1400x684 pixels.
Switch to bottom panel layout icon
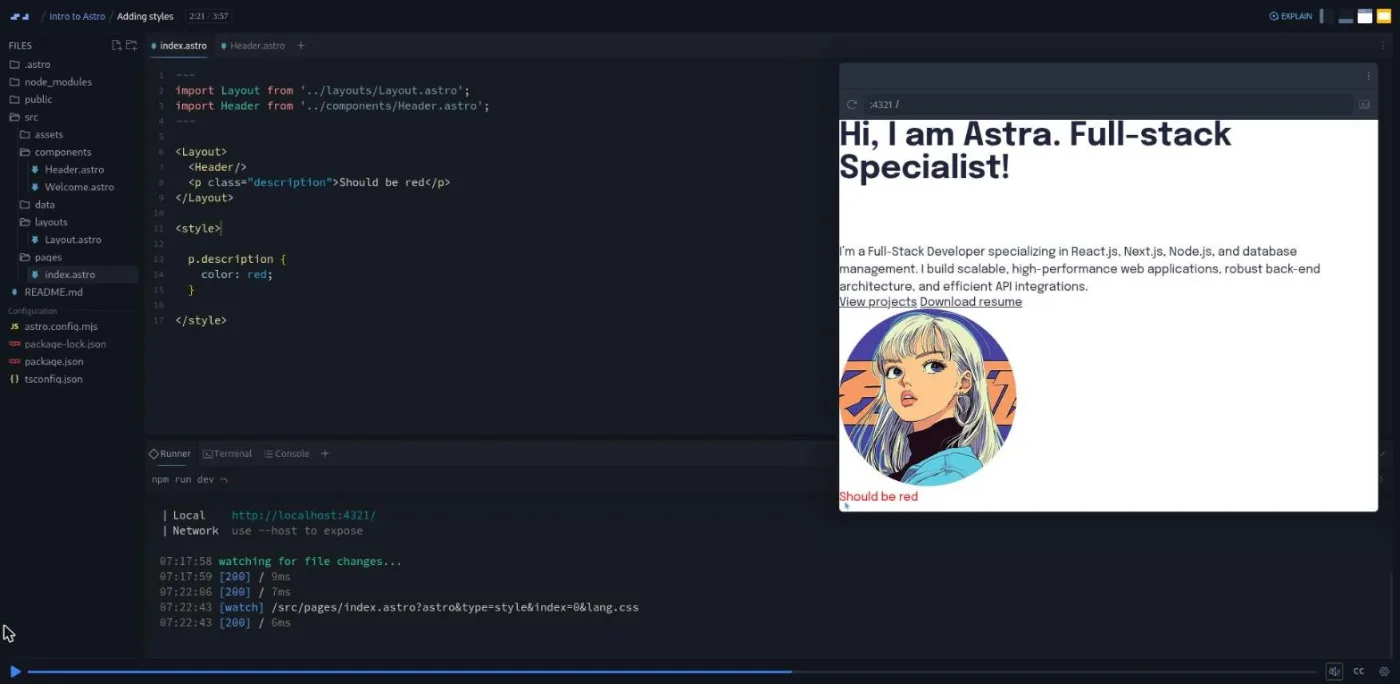[1346, 16]
